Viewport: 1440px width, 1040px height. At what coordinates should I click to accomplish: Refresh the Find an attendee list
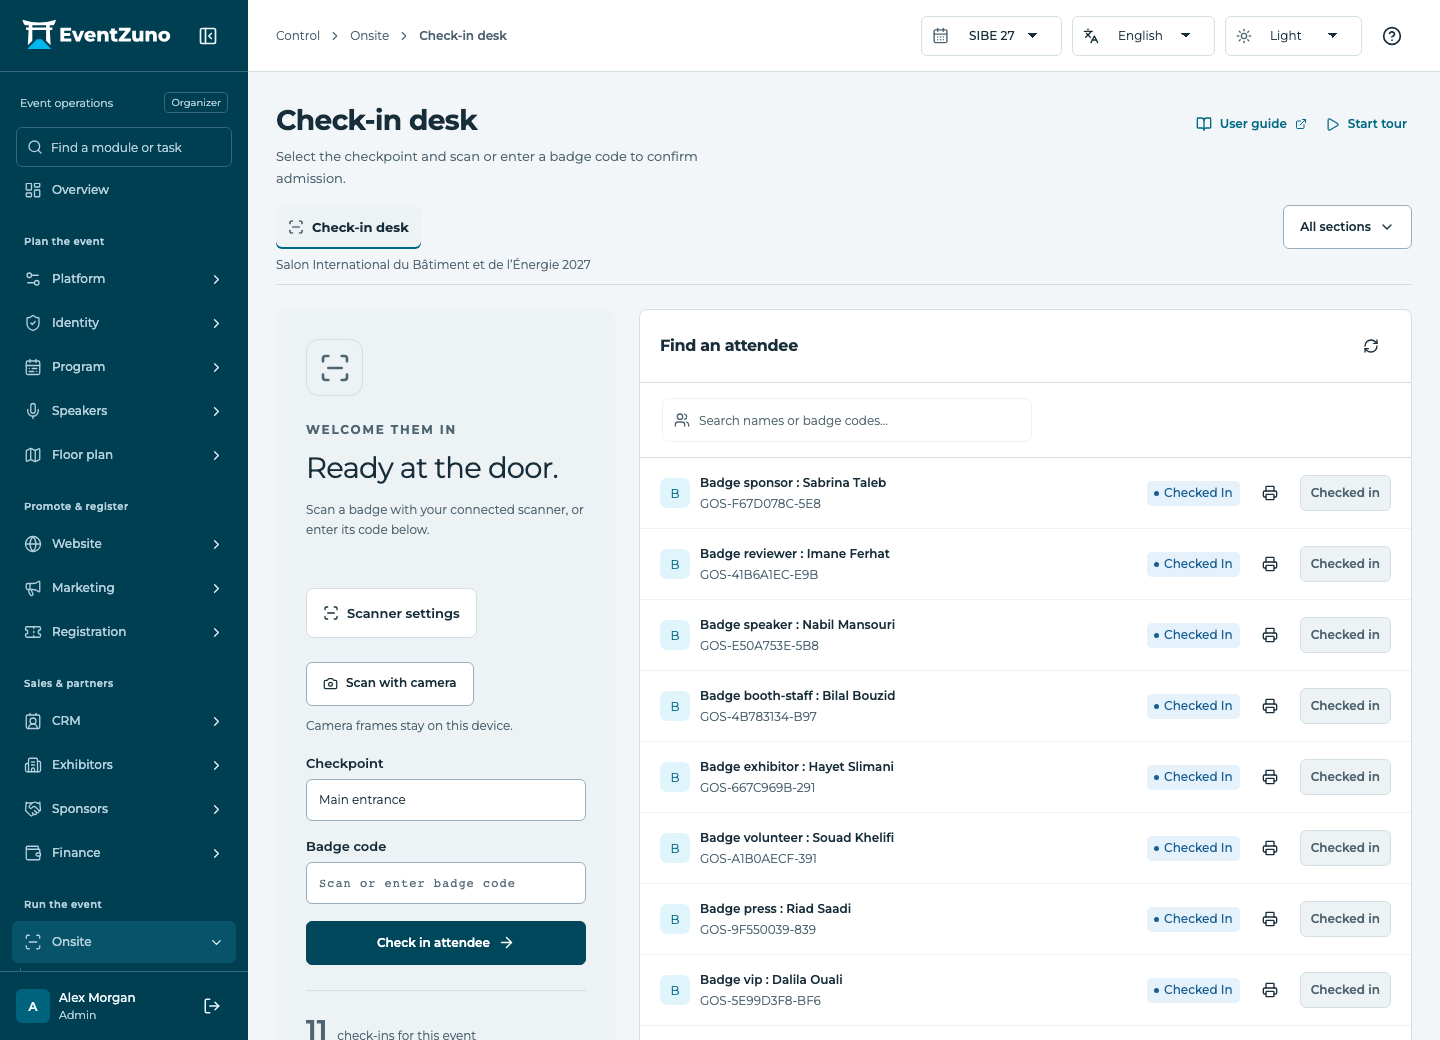pos(1371,346)
